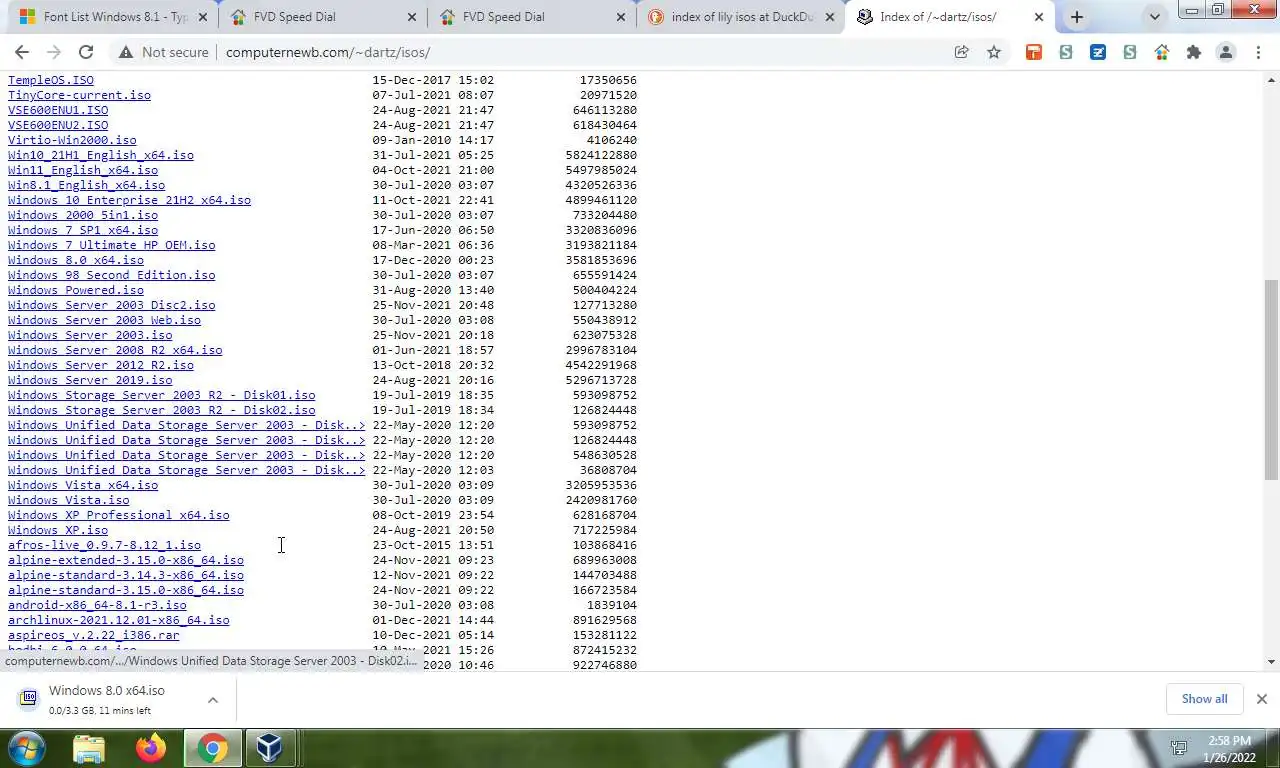Image resolution: width=1280 pixels, height=768 pixels.
Task: Click the taskbar clock and date
Action: click(1229, 749)
